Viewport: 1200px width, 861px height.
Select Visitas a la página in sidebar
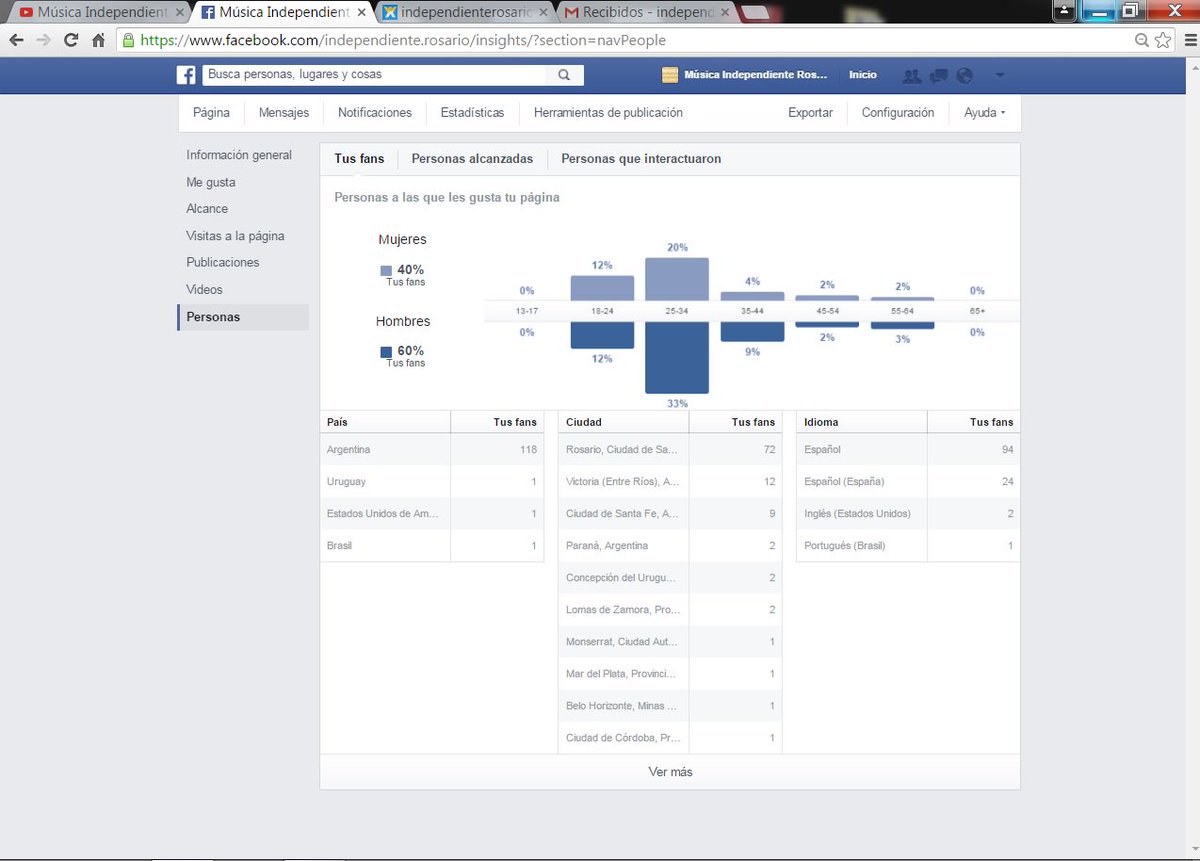[x=235, y=236]
